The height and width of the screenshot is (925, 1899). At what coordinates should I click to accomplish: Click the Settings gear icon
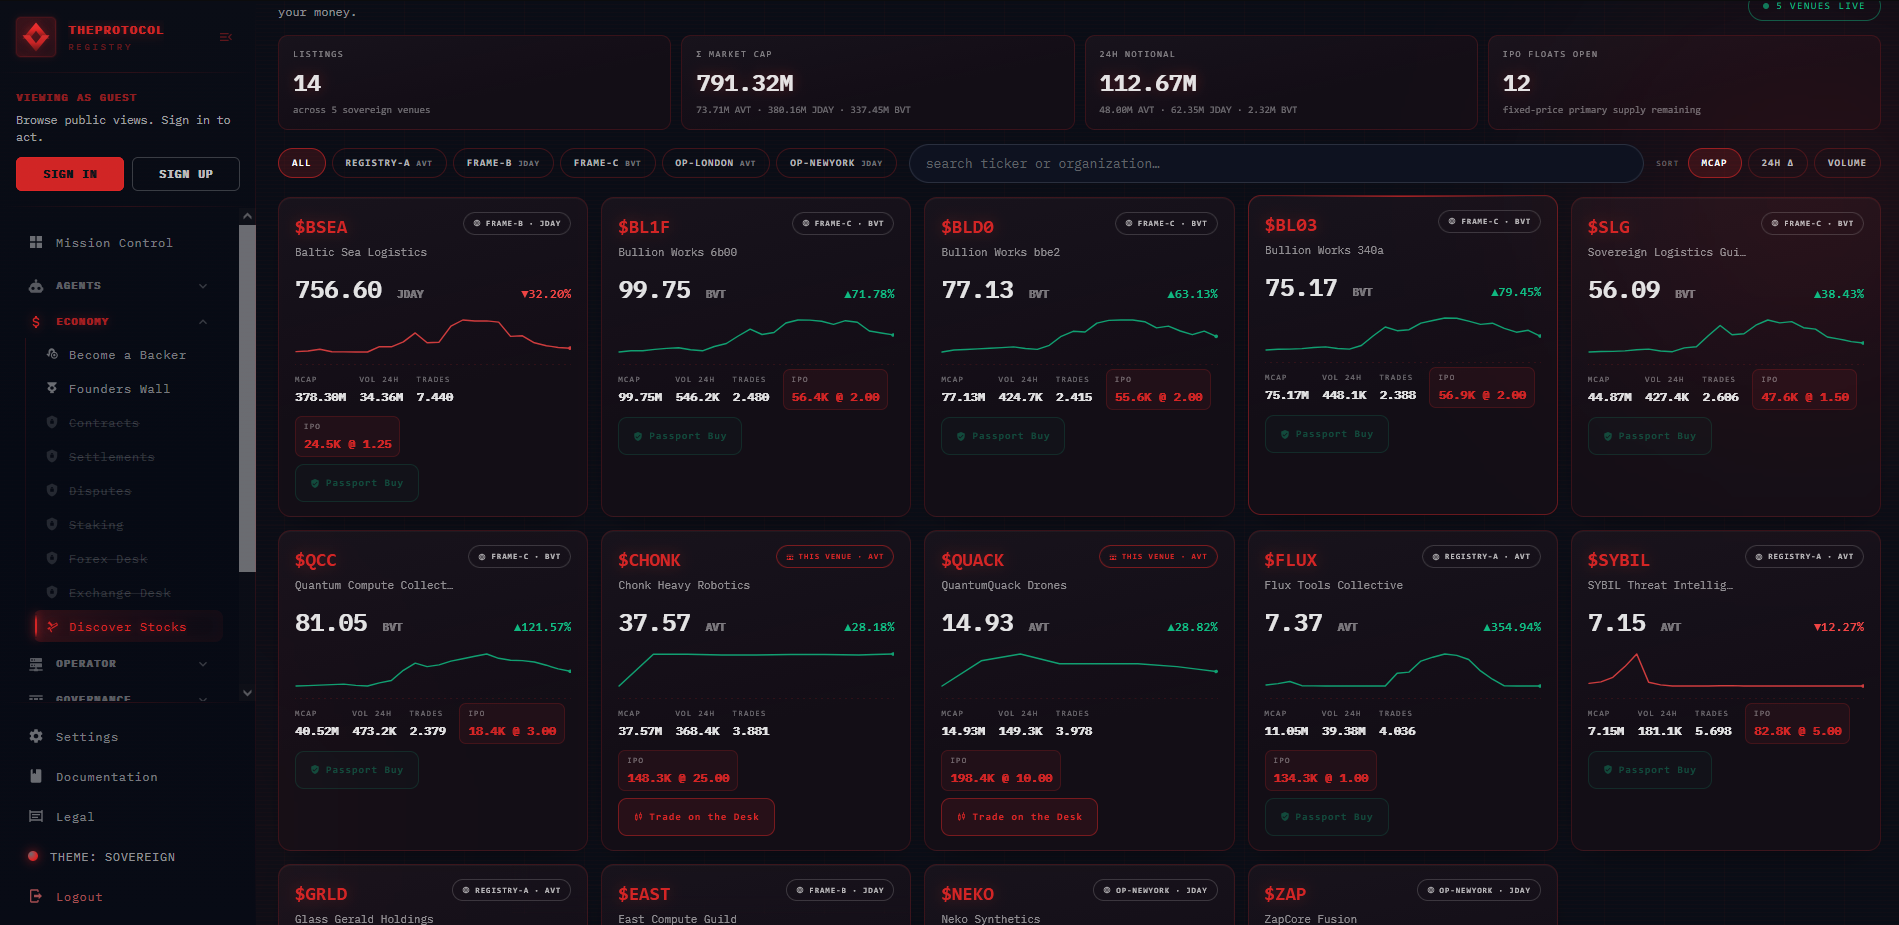[x=36, y=737]
